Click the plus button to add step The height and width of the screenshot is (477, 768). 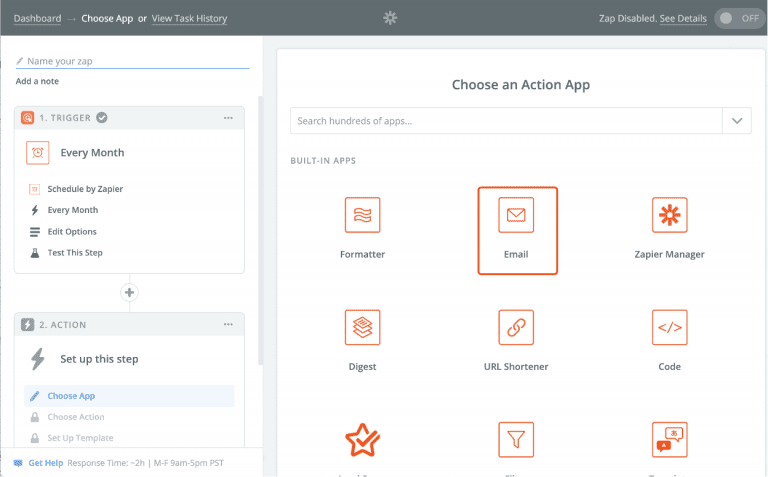[x=129, y=293]
